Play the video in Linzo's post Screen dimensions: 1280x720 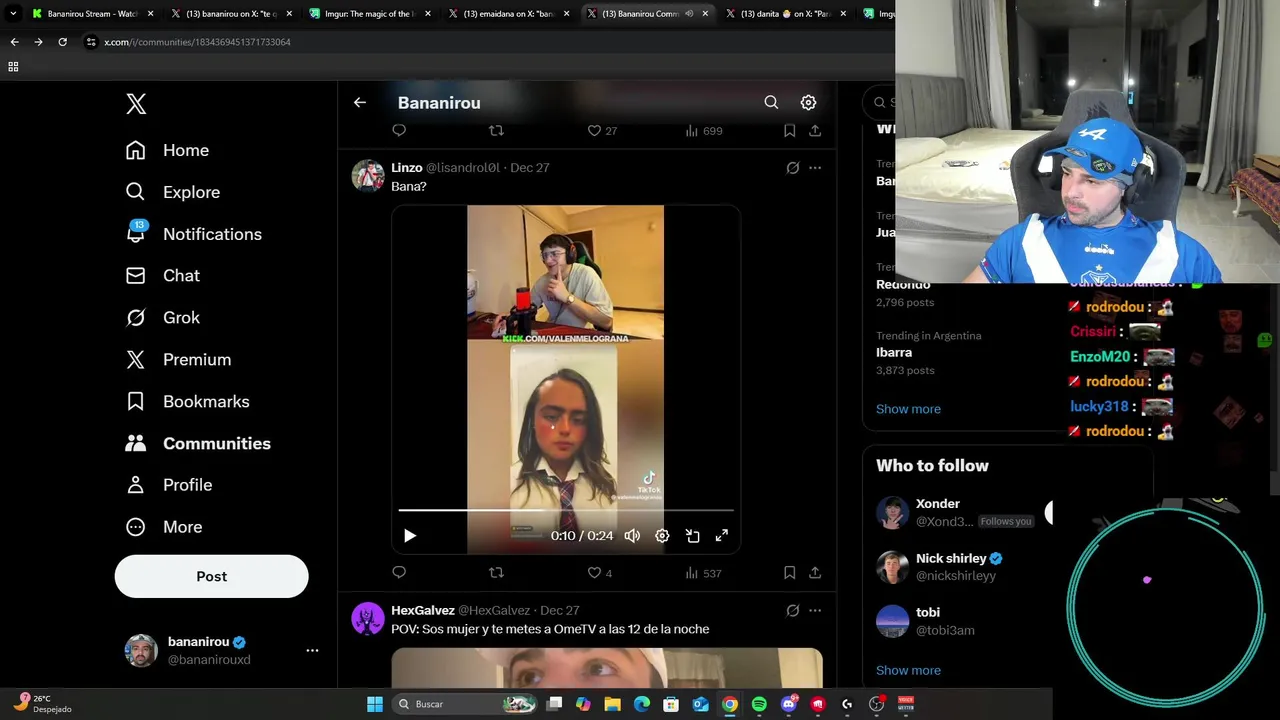point(409,536)
